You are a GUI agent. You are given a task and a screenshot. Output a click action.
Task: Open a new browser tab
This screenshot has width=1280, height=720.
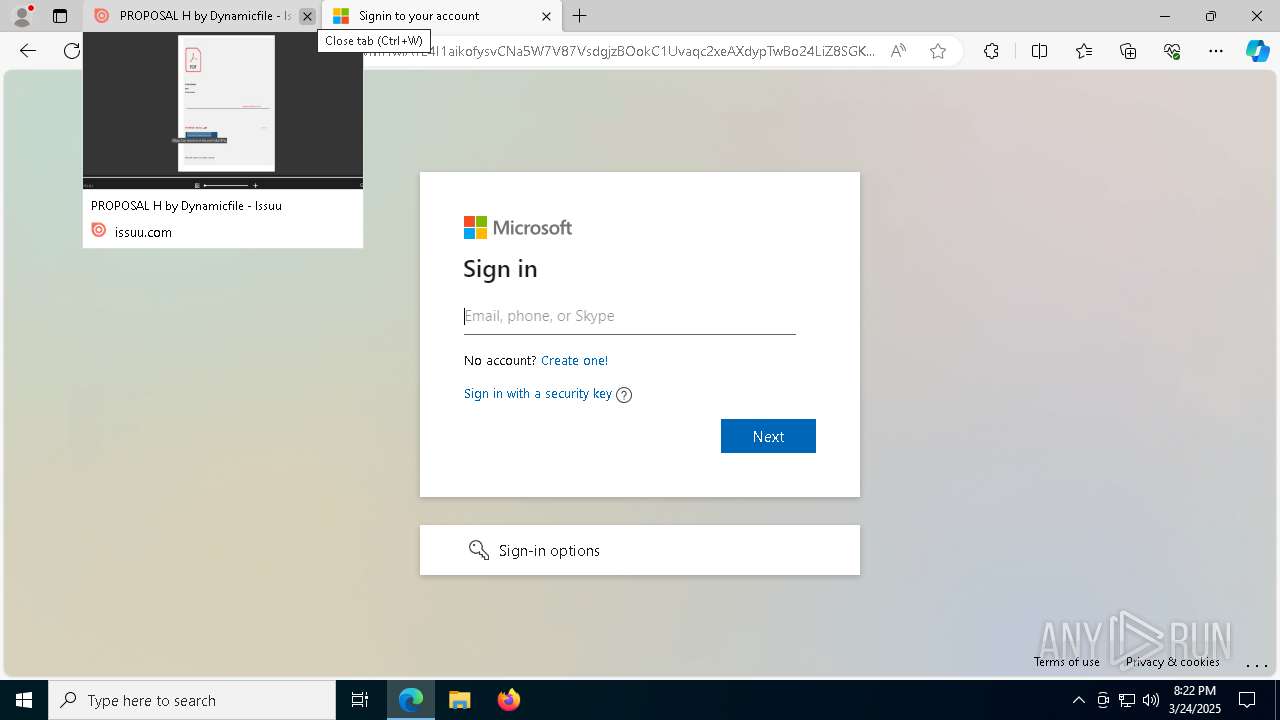(x=580, y=16)
